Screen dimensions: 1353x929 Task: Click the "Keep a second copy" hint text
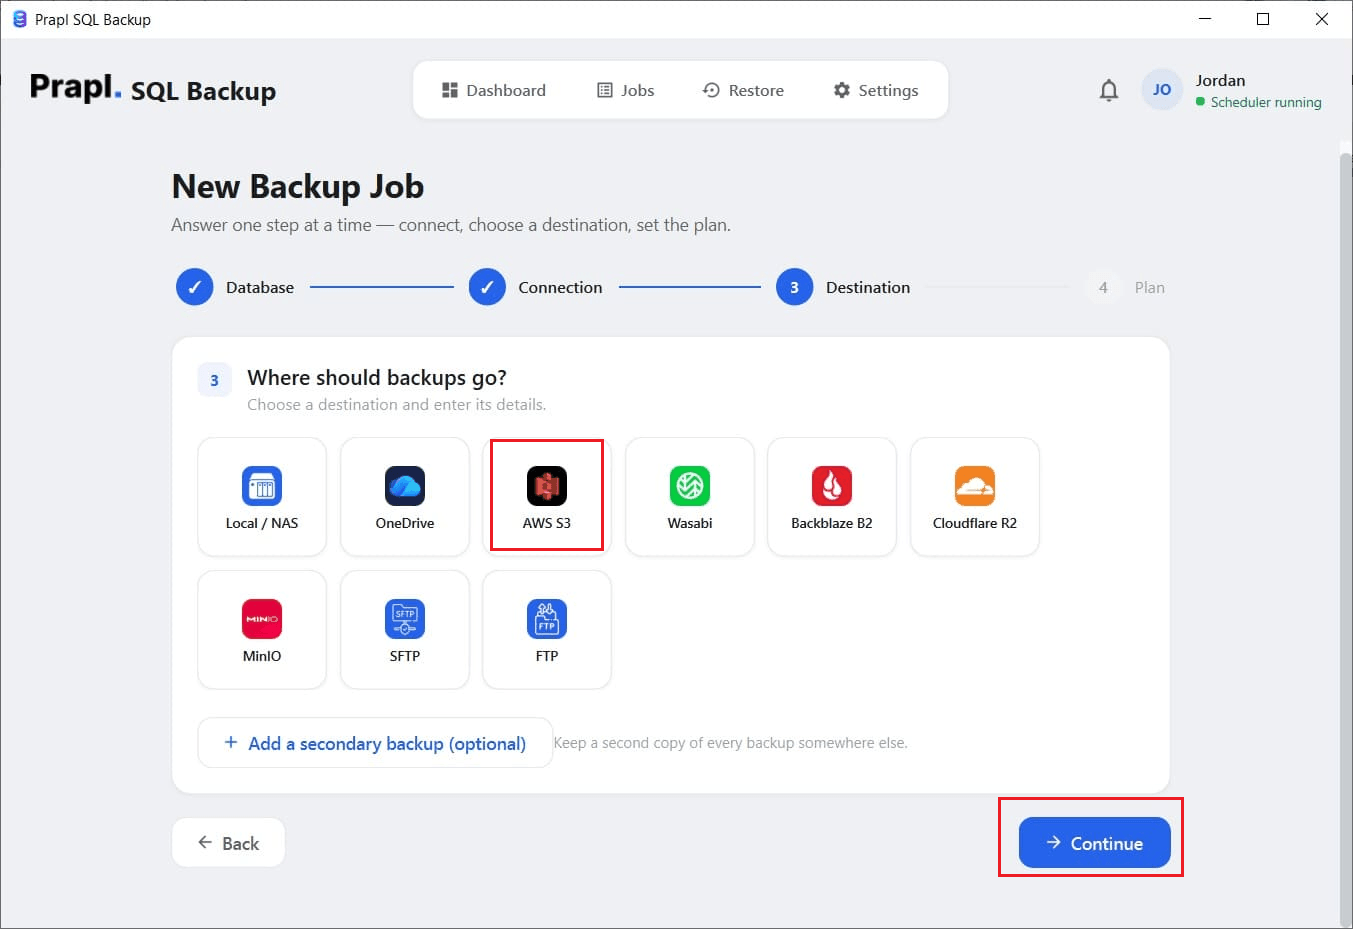[x=731, y=743]
